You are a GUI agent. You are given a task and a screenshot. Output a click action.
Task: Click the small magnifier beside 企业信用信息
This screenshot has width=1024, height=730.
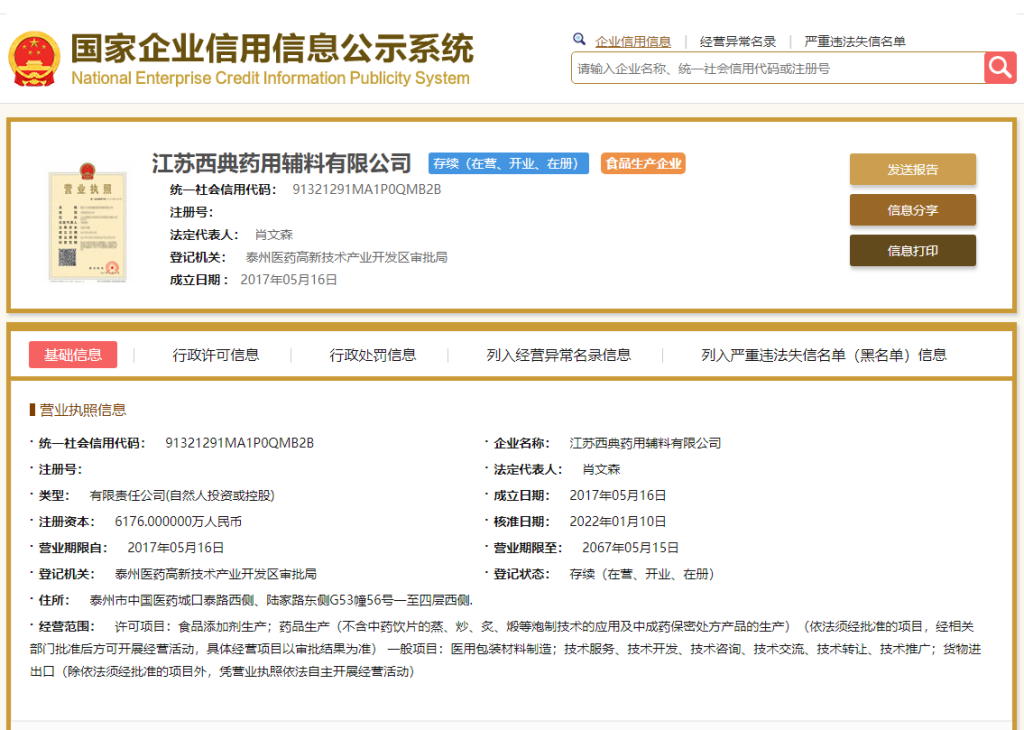pos(580,38)
